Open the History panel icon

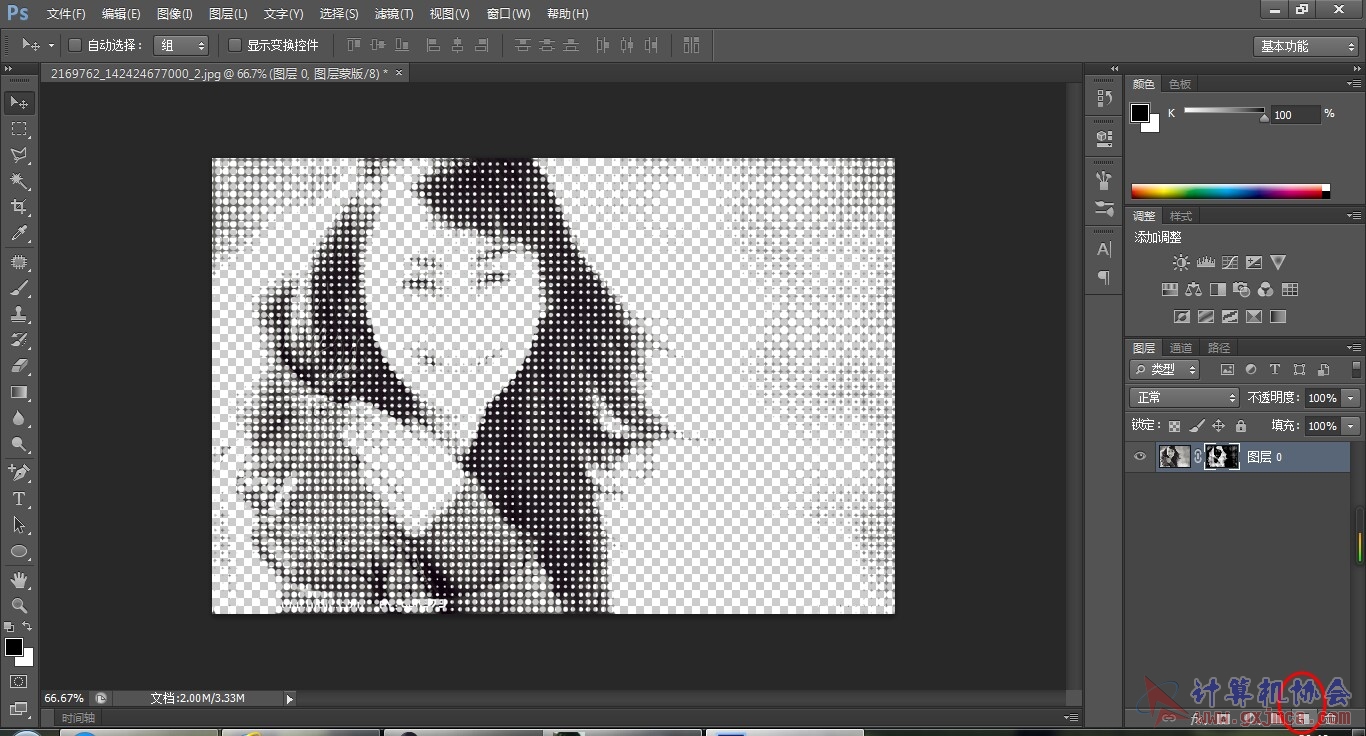point(1104,98)
